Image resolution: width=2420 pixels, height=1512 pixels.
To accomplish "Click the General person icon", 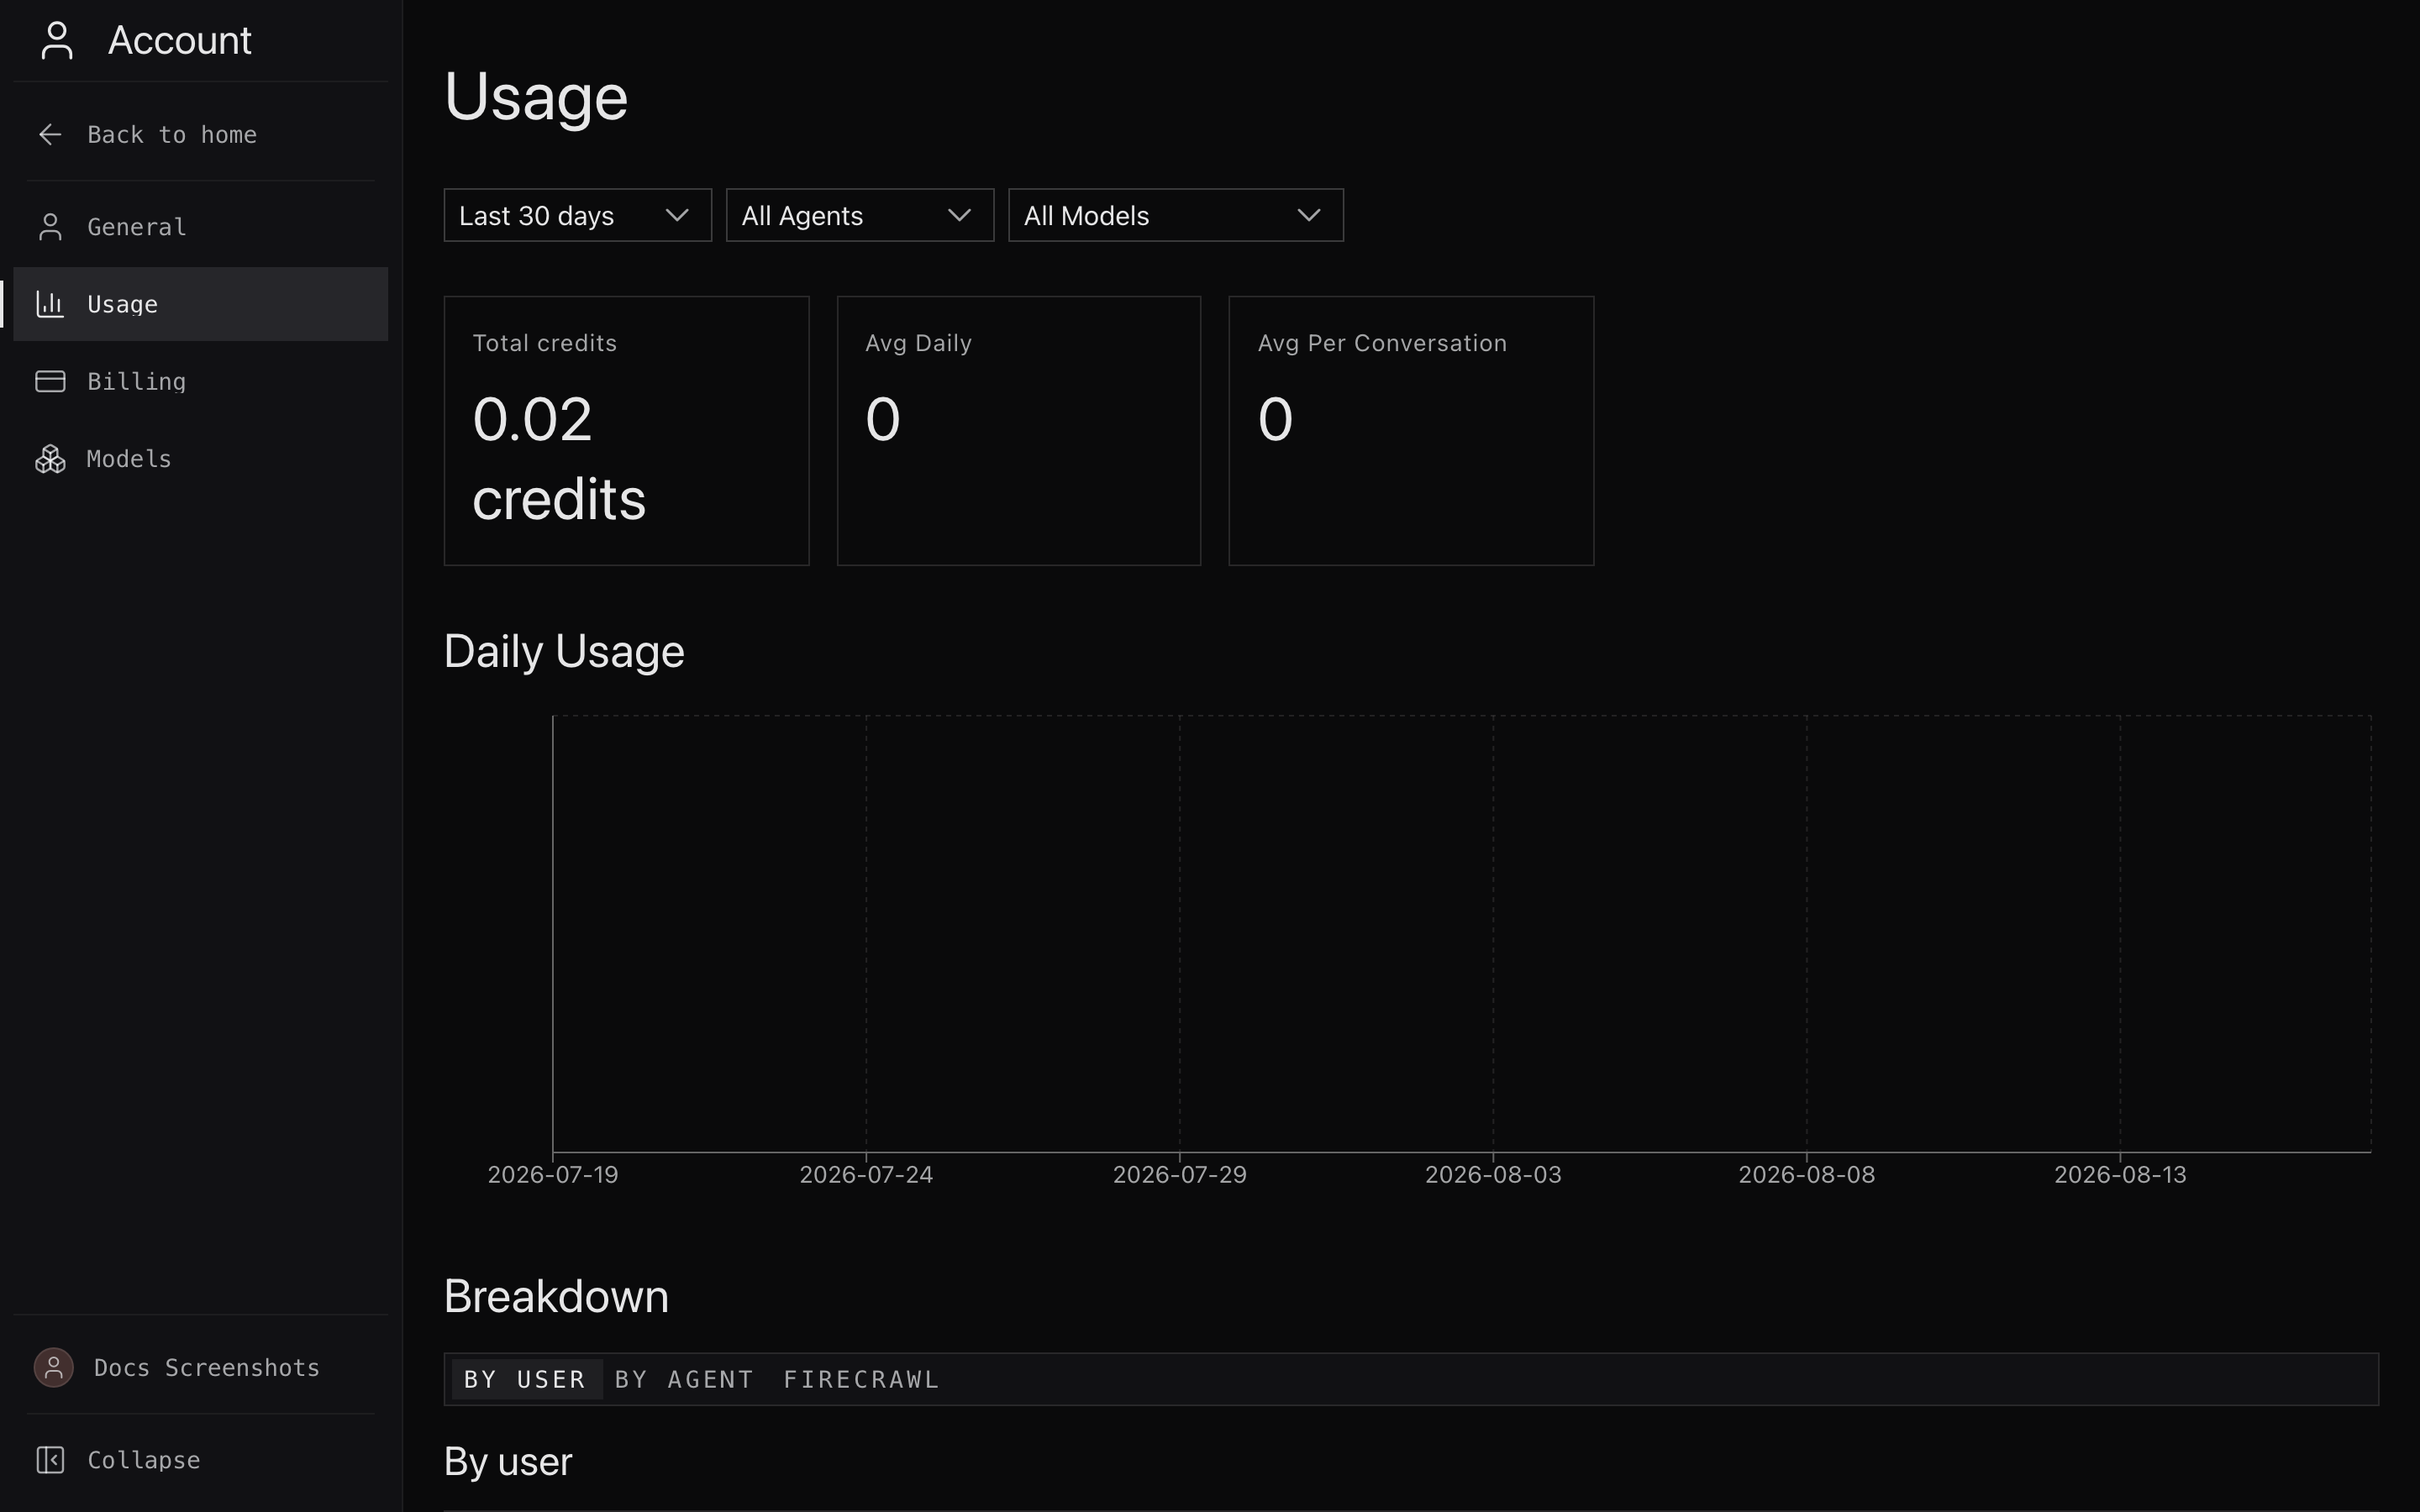I will [50, 227].
